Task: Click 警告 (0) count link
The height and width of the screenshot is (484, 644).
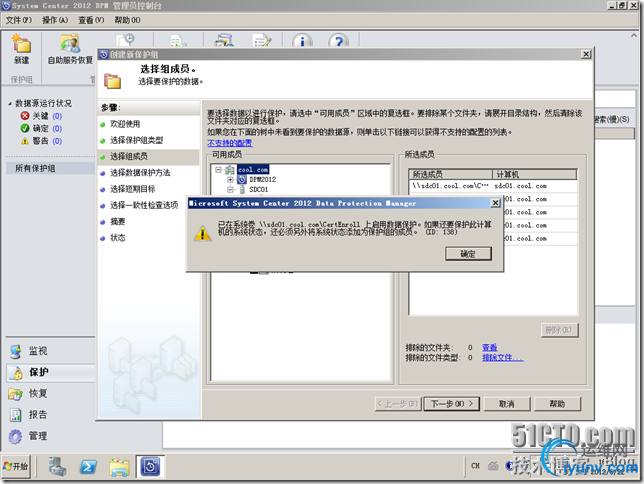Action: pyautogui.click(x=57, y=141)
